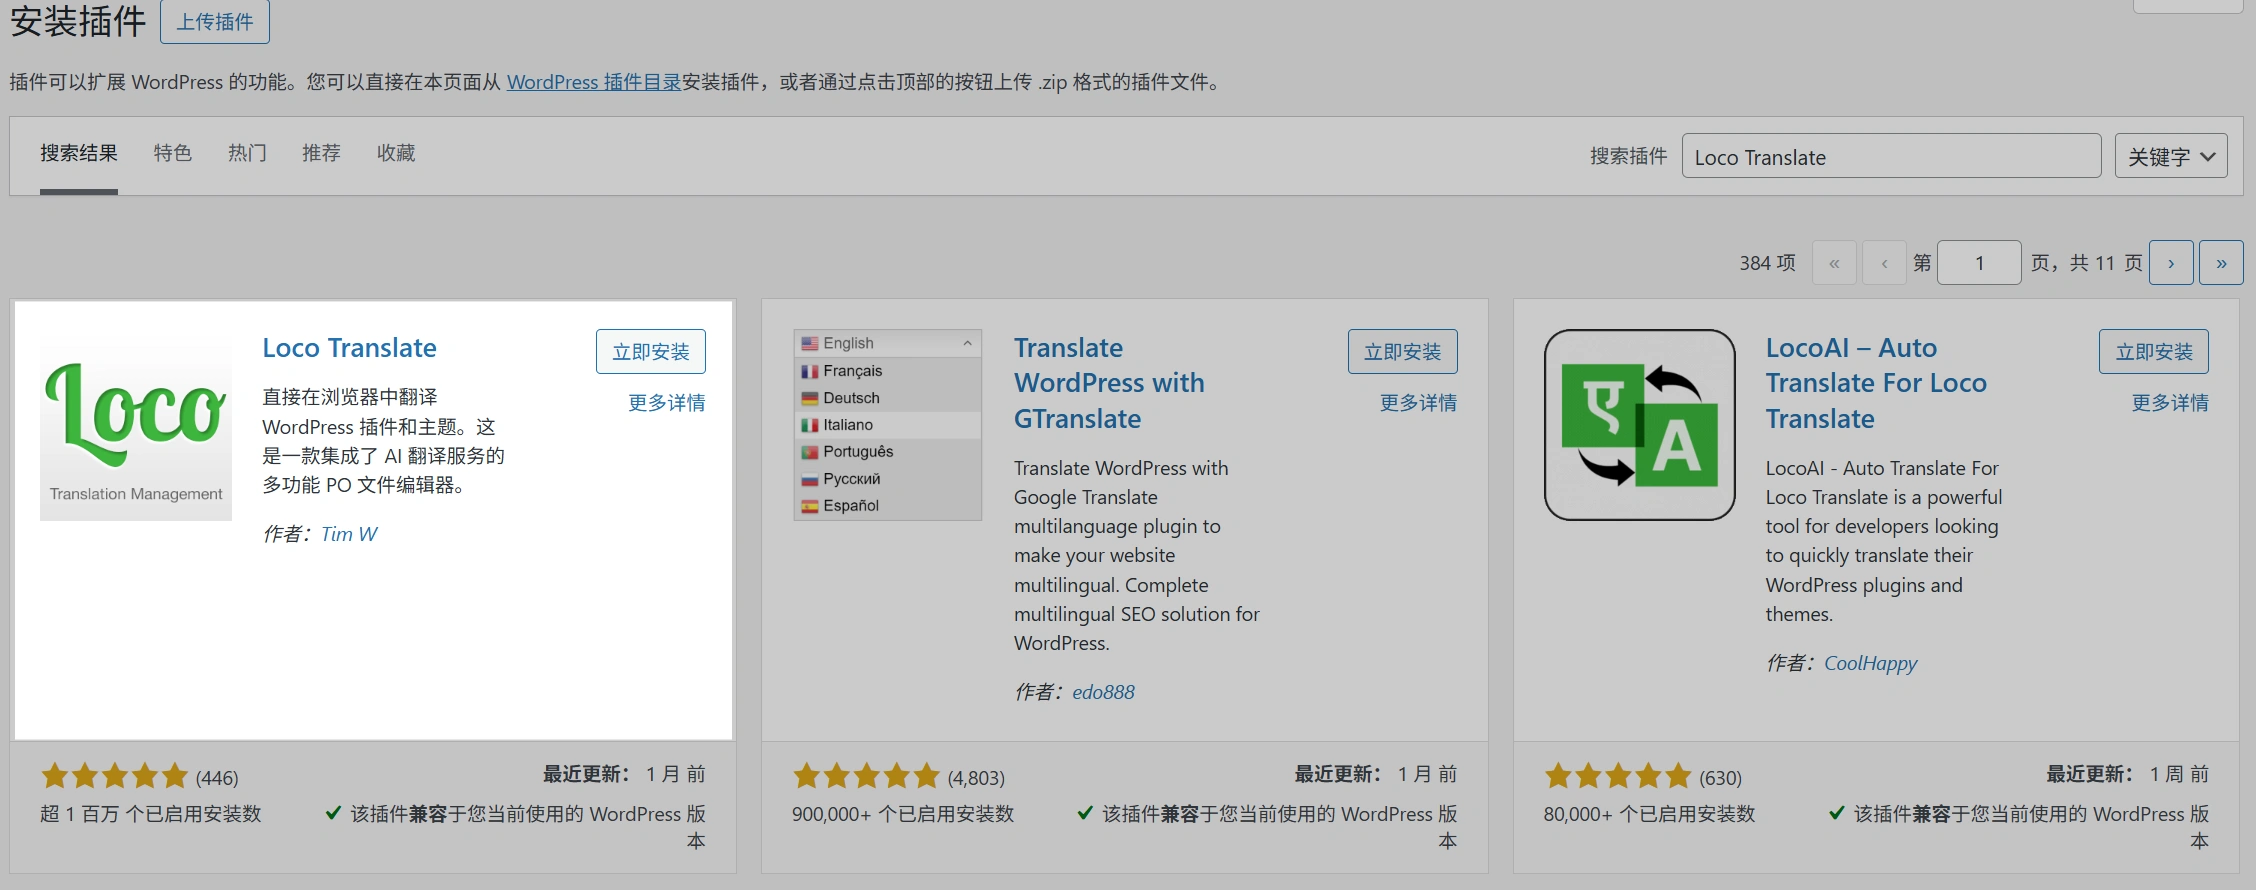Viewport: 2256px width, 890px height.
Task: Switch to the 搜索结果 tab
Action: coord(79,153)
